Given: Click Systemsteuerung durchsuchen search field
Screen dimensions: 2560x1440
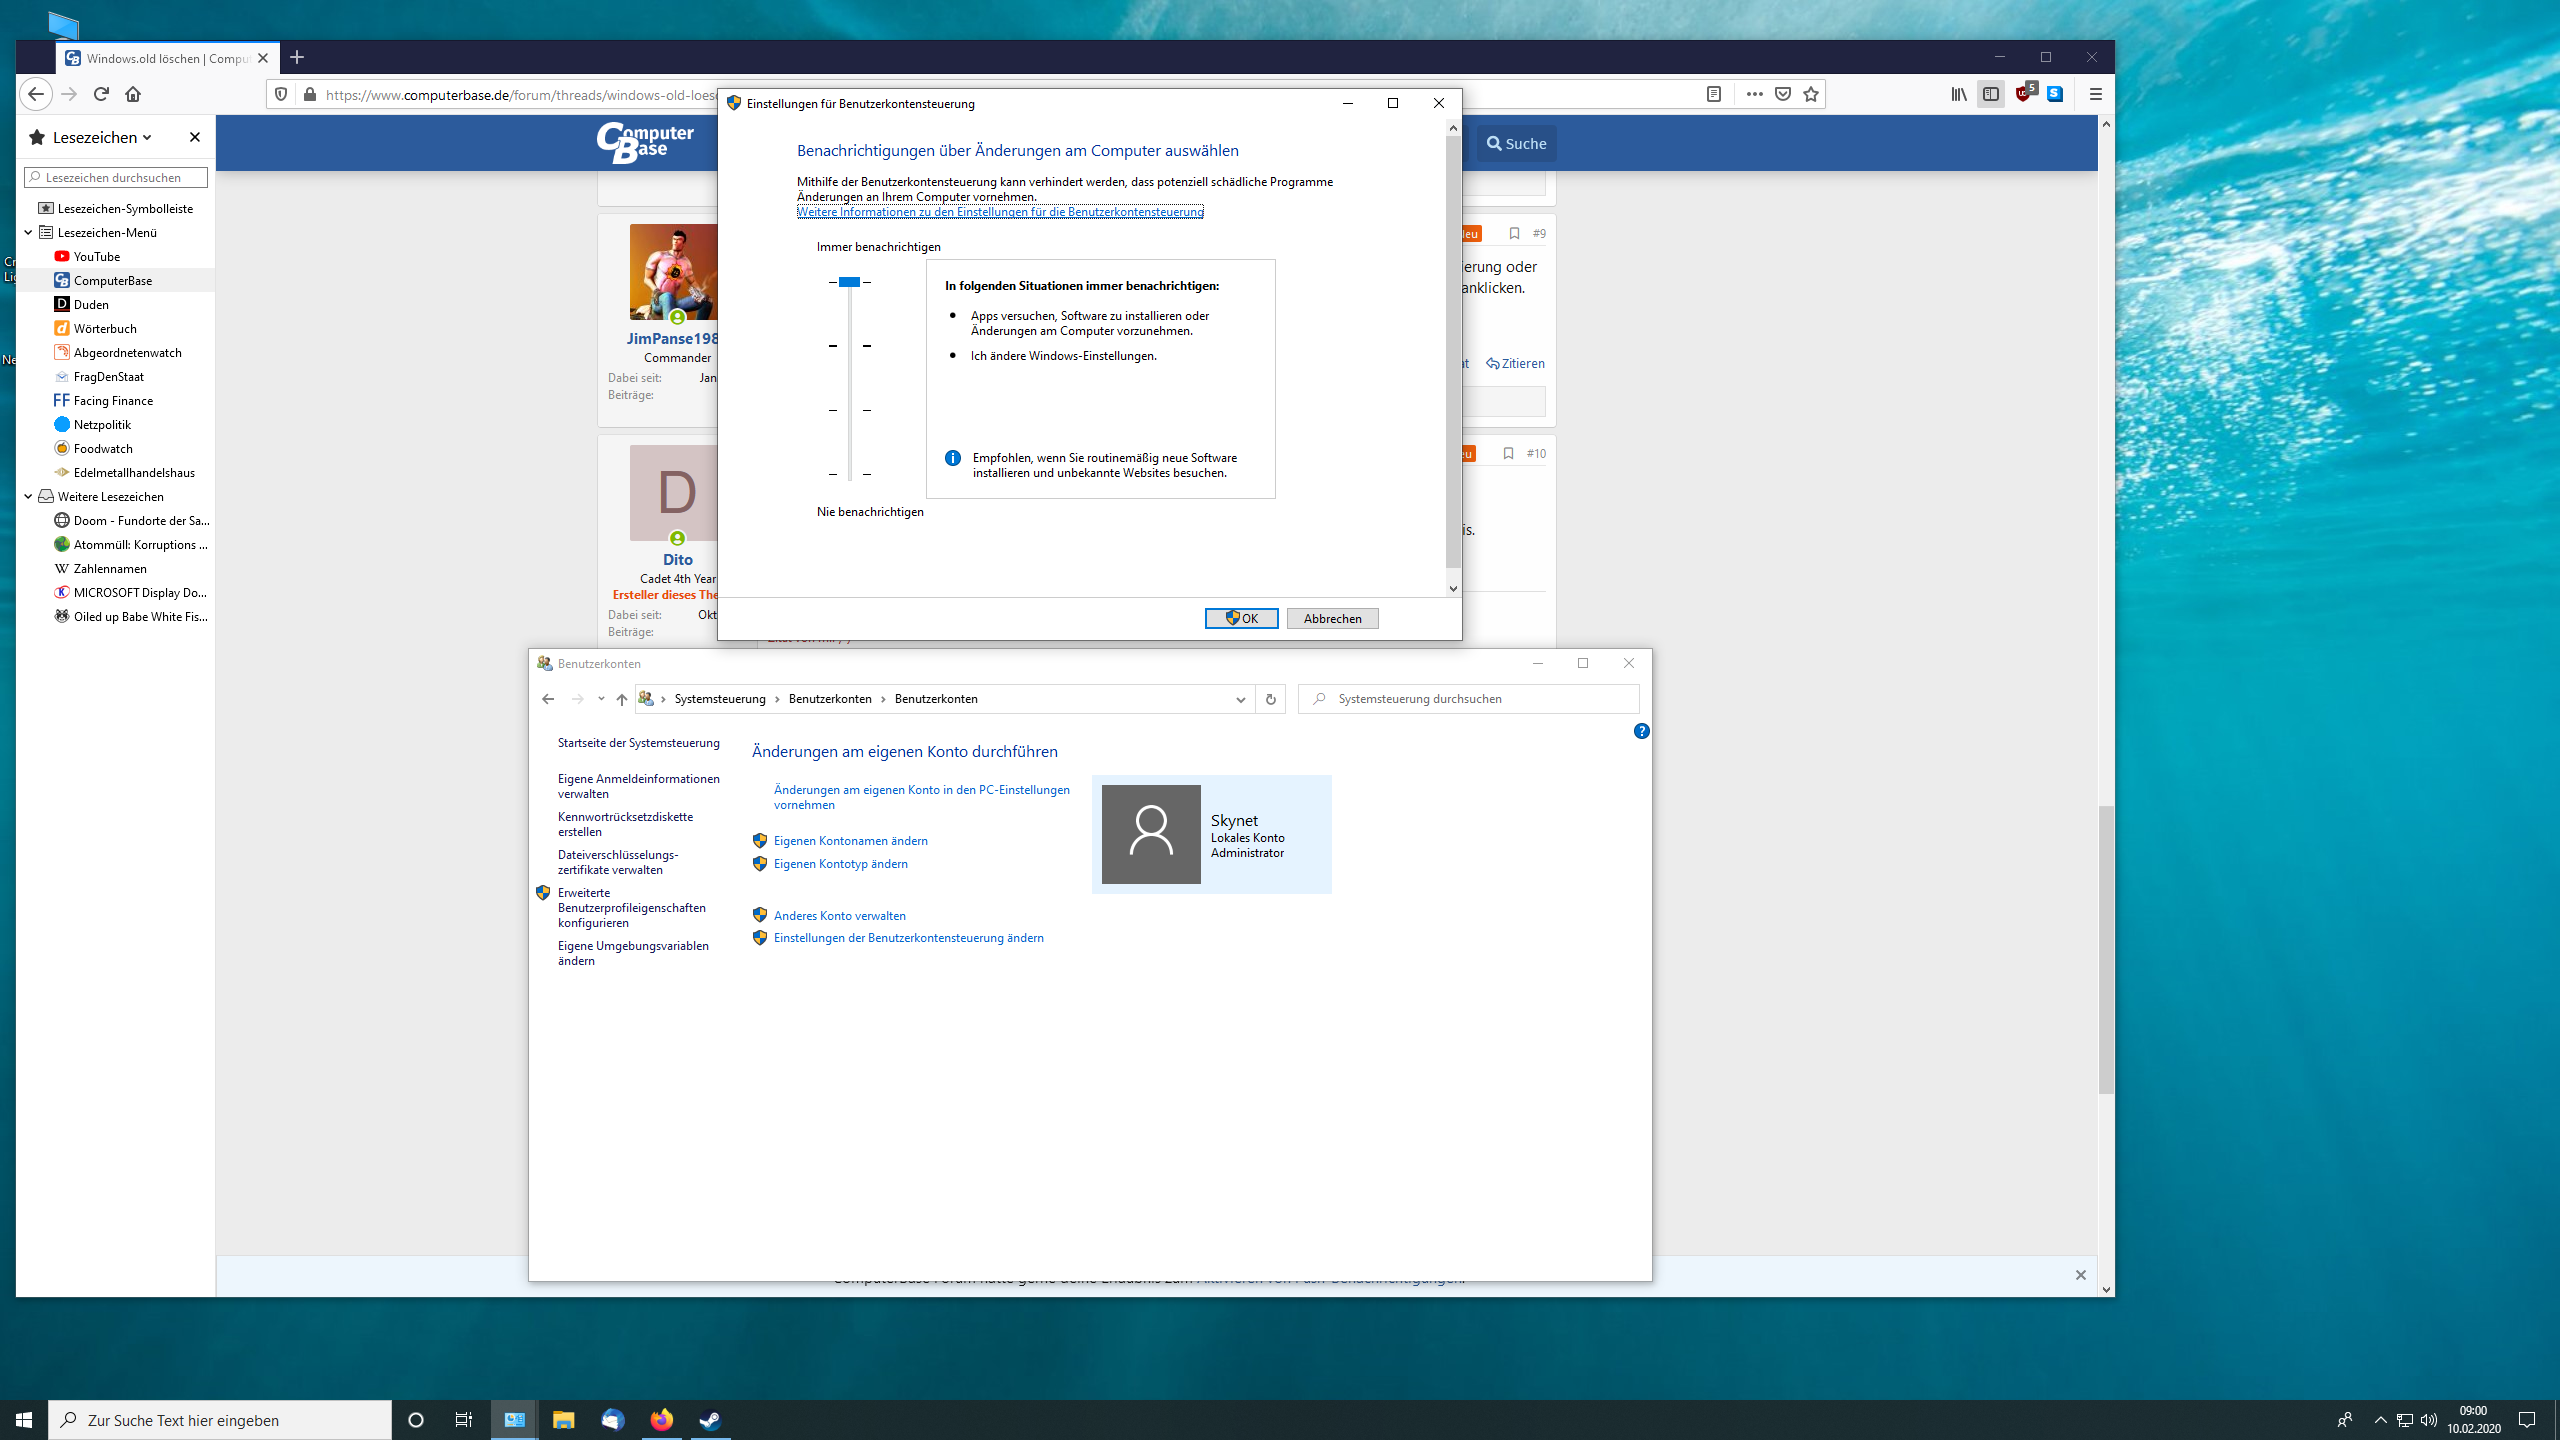Looking at the screenshot, I should point(1468,699).
